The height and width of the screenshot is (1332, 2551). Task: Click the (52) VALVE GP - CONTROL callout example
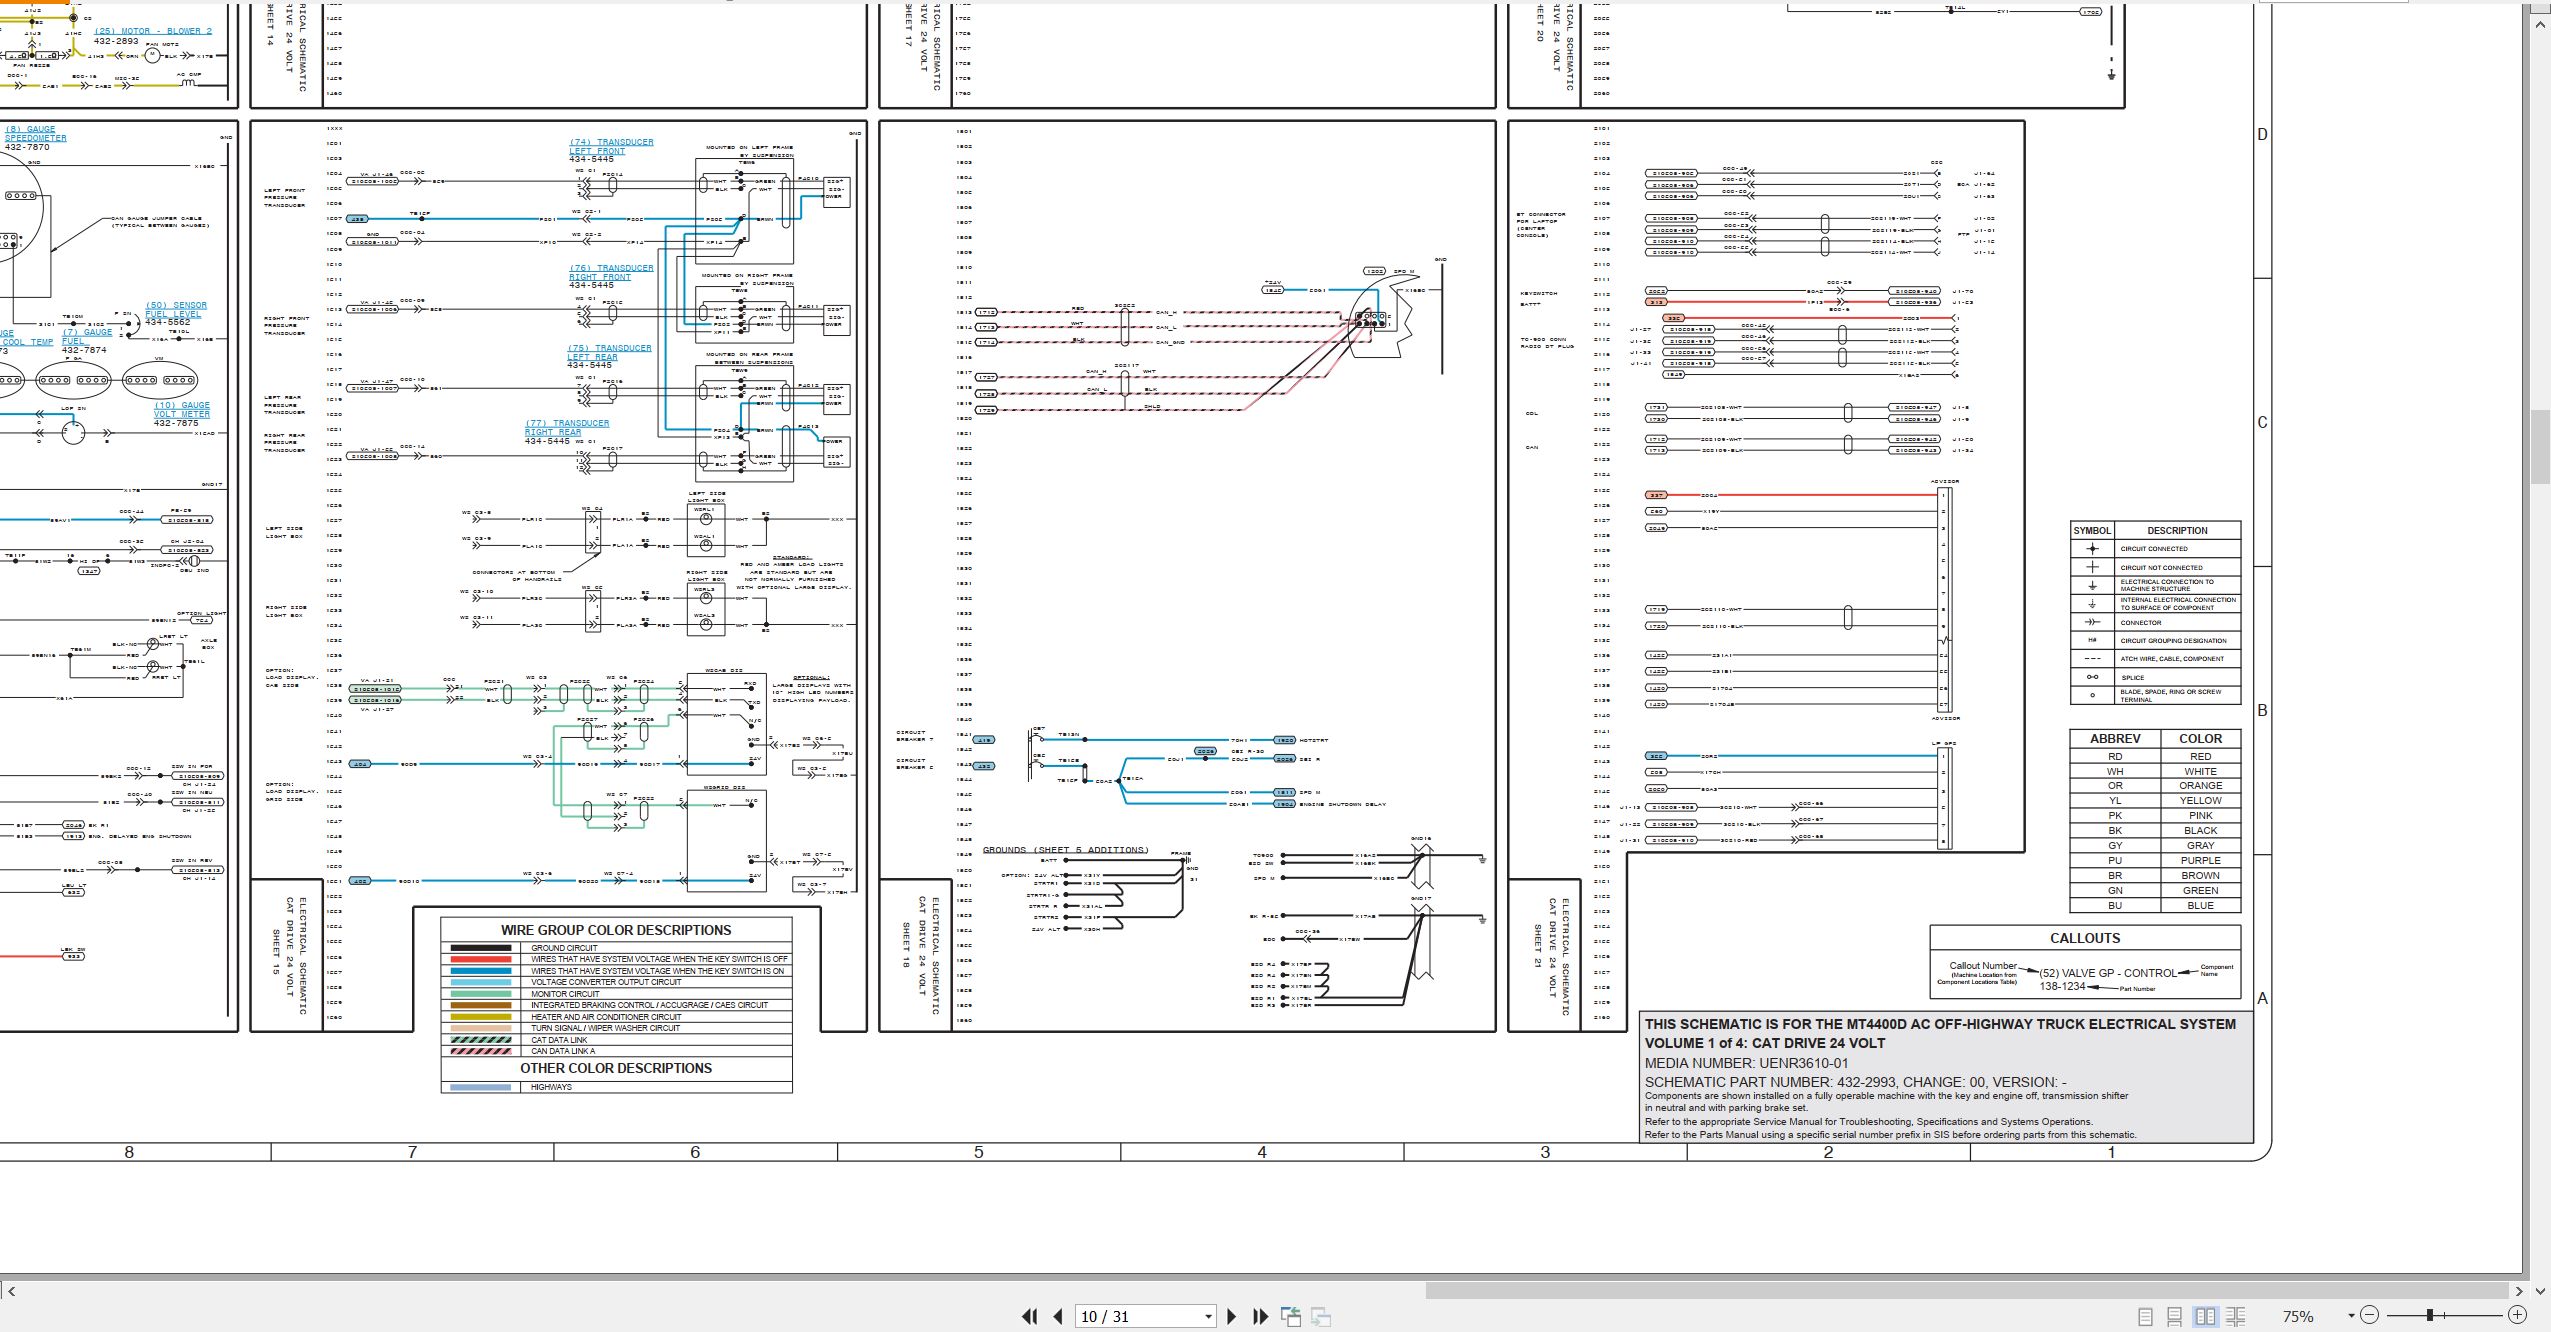coord(2108,973)
